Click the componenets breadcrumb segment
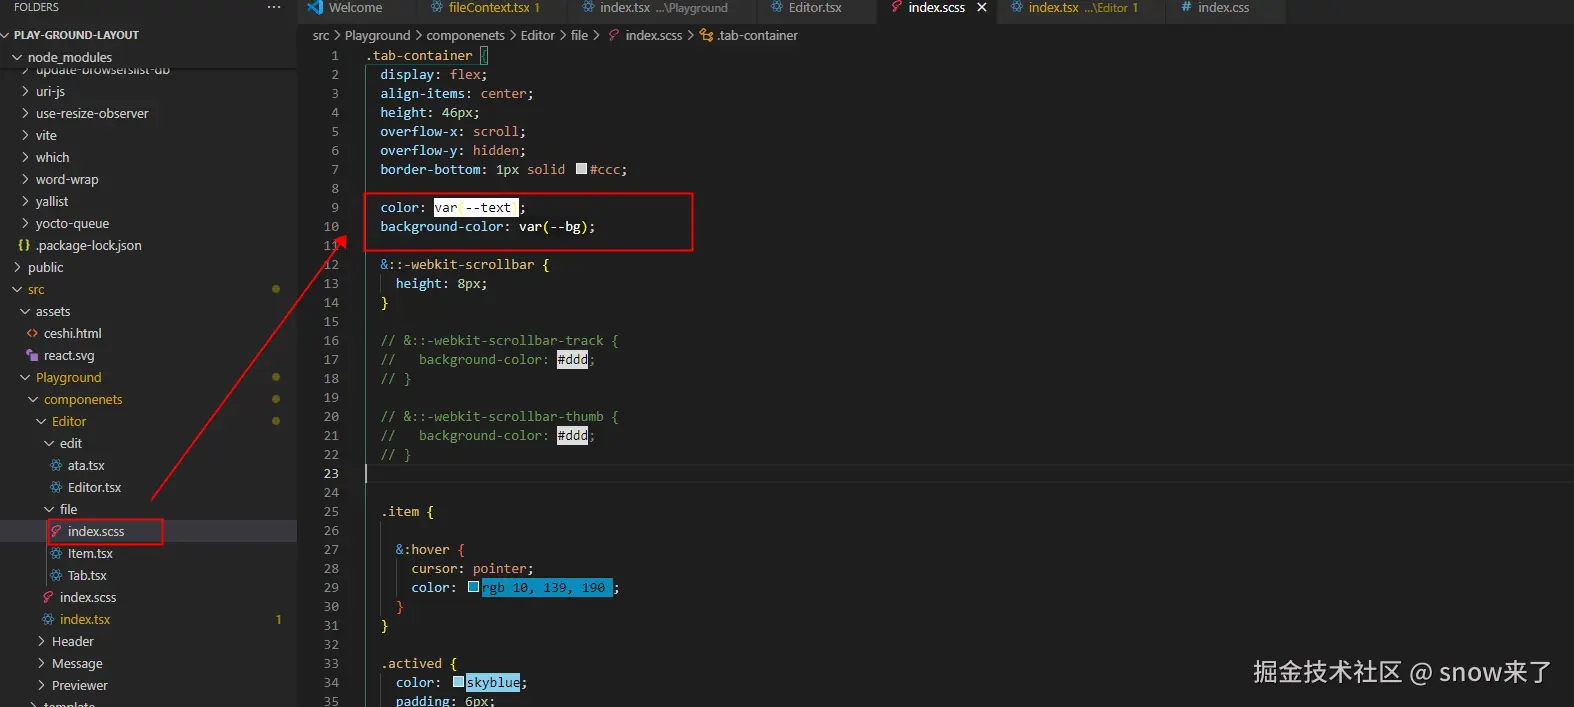 click(x=465, y=35)
